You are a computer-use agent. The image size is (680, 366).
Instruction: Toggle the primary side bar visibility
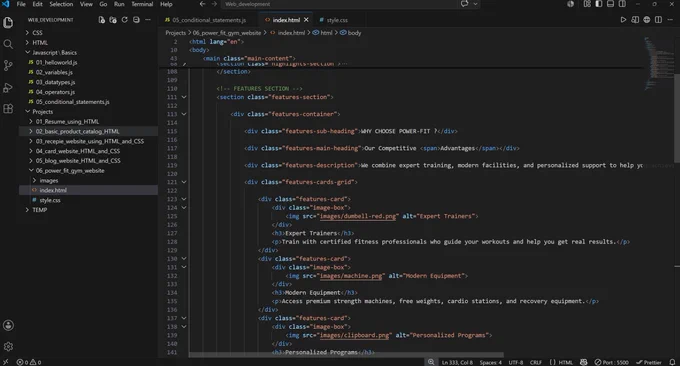(x=598, y=4)
